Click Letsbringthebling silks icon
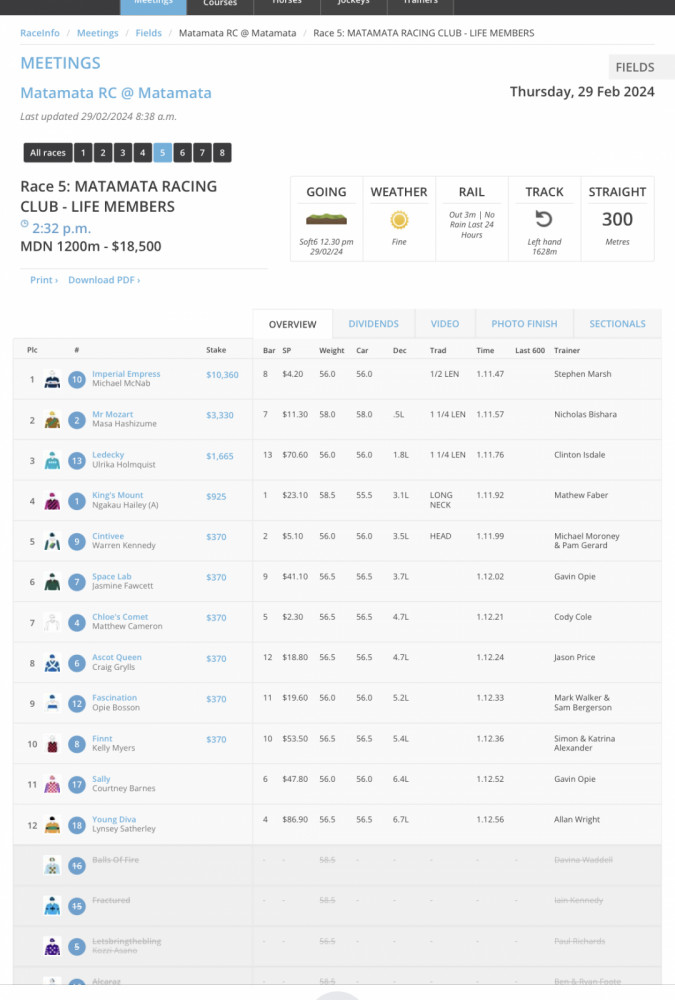 pyautogui.click(x=52, y=946)
